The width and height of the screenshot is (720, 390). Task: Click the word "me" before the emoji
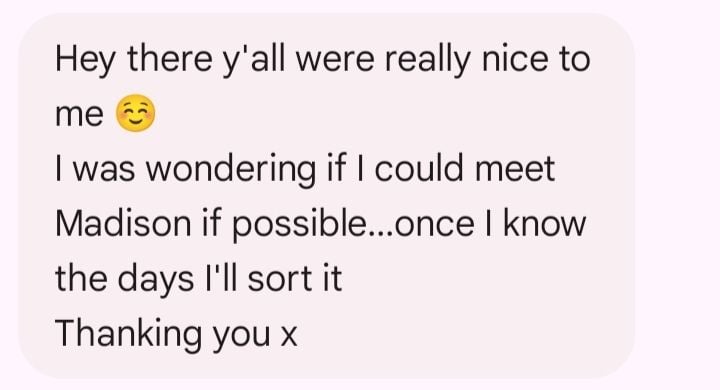click(x=79, y=115)
